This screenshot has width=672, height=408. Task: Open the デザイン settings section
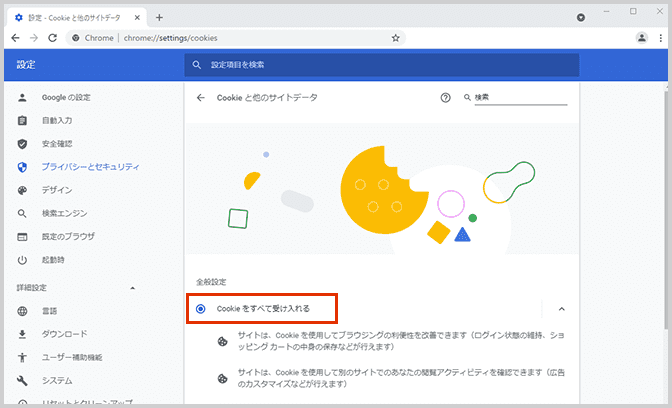pos(57,190)
